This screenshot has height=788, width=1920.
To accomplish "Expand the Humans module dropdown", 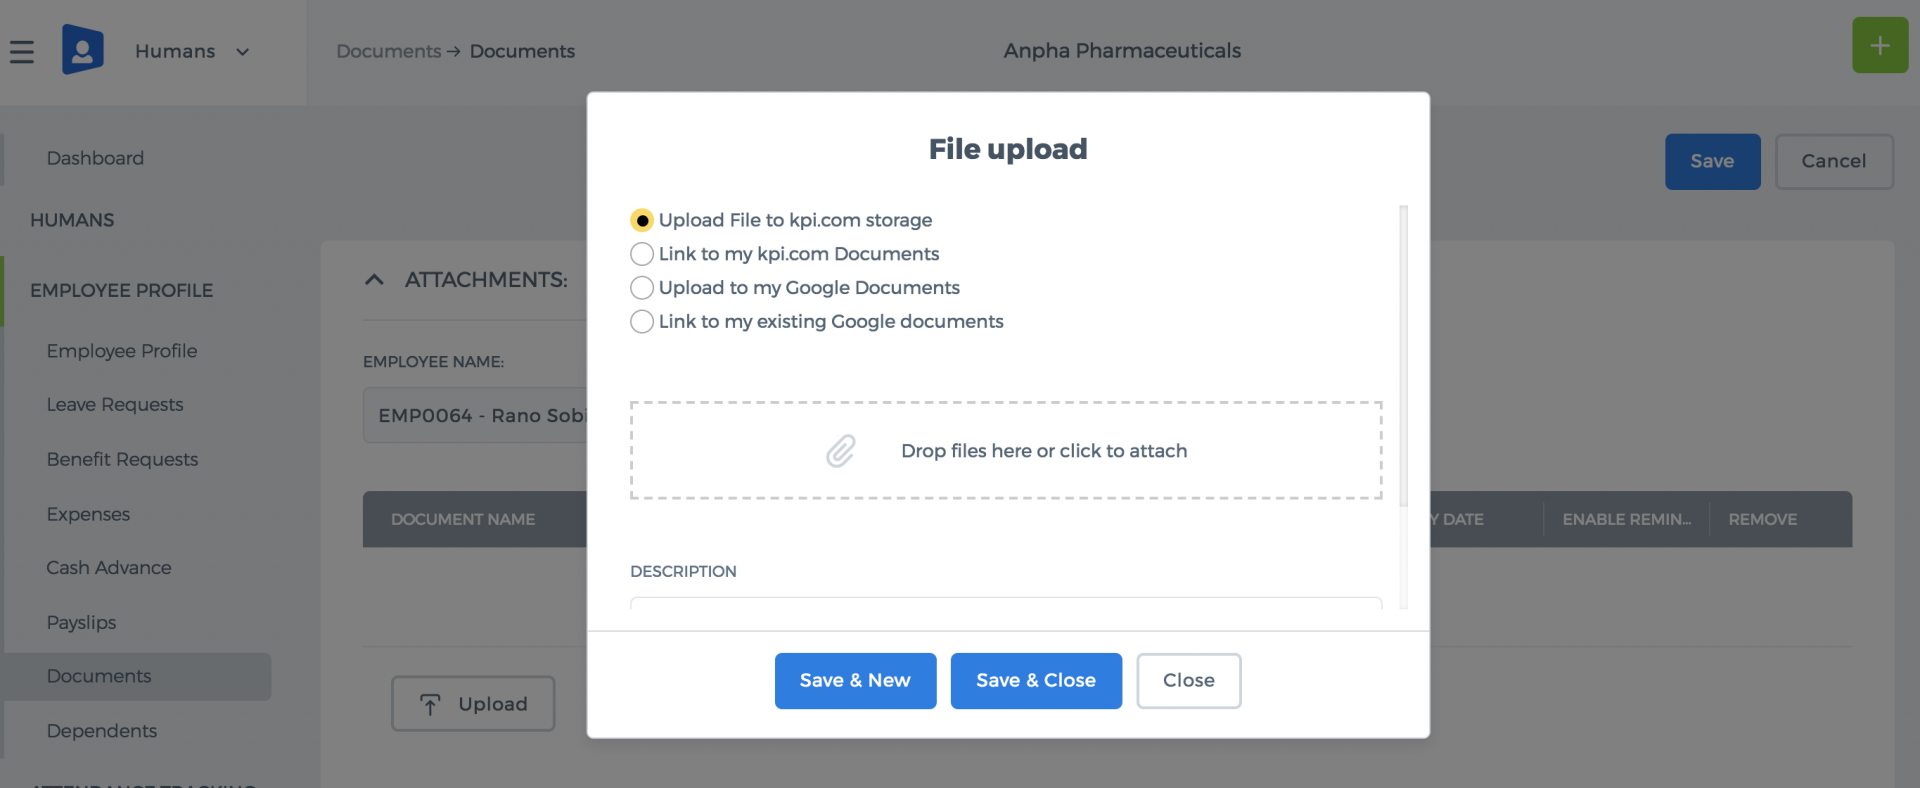I will click(242, 52).
